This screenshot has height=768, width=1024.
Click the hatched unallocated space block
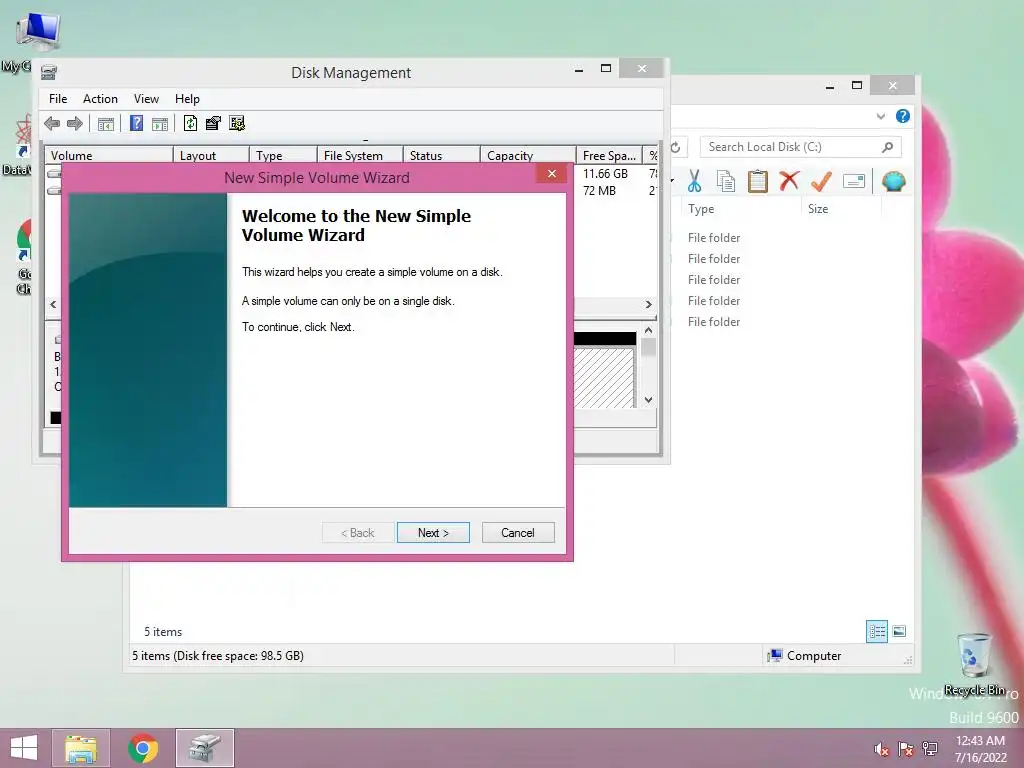click(603, 378)
